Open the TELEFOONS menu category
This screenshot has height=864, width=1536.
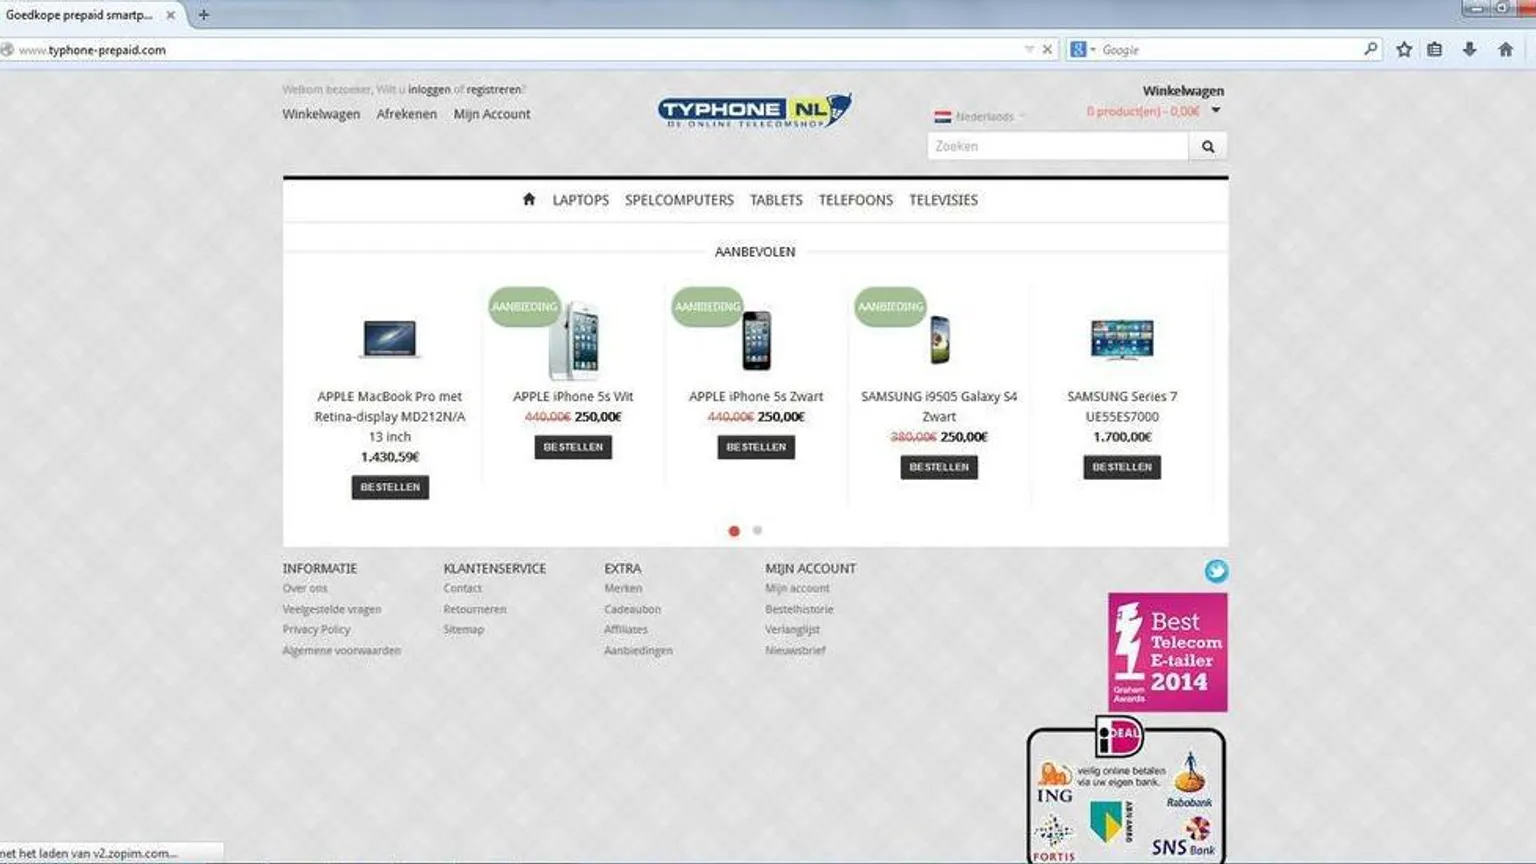click(x=855, y=200)
